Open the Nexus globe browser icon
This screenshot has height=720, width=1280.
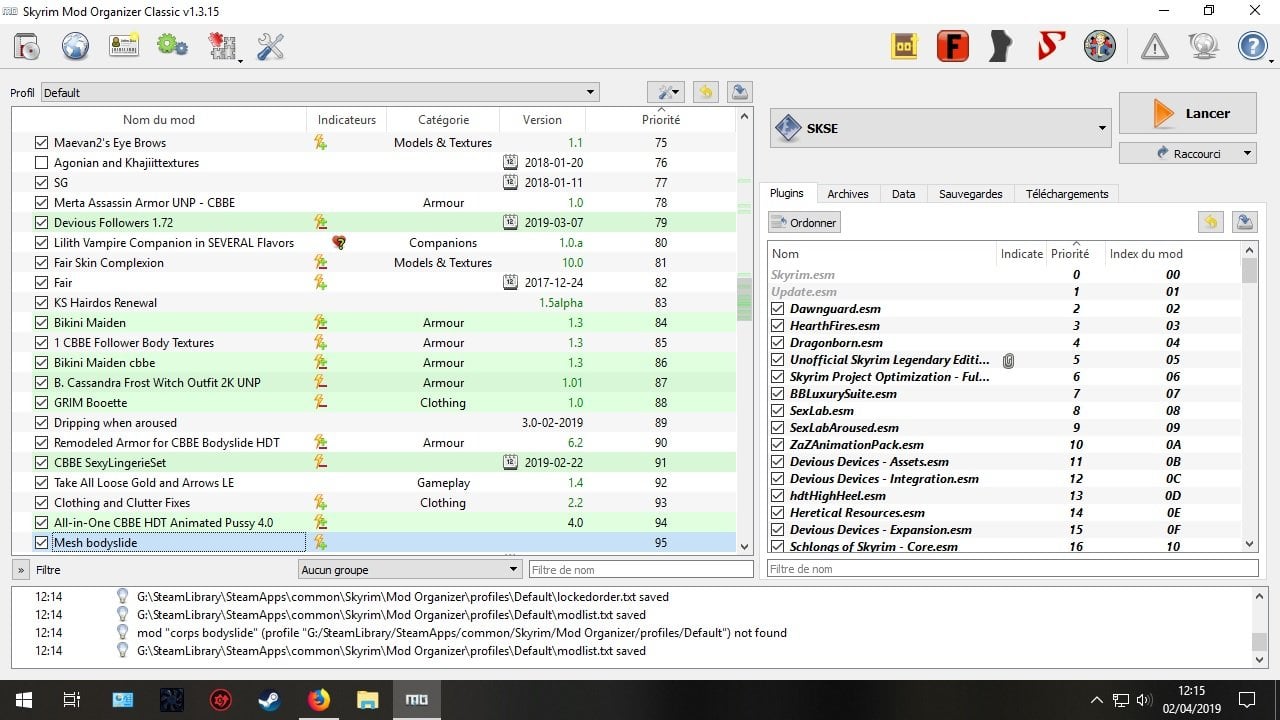[75, 46]
